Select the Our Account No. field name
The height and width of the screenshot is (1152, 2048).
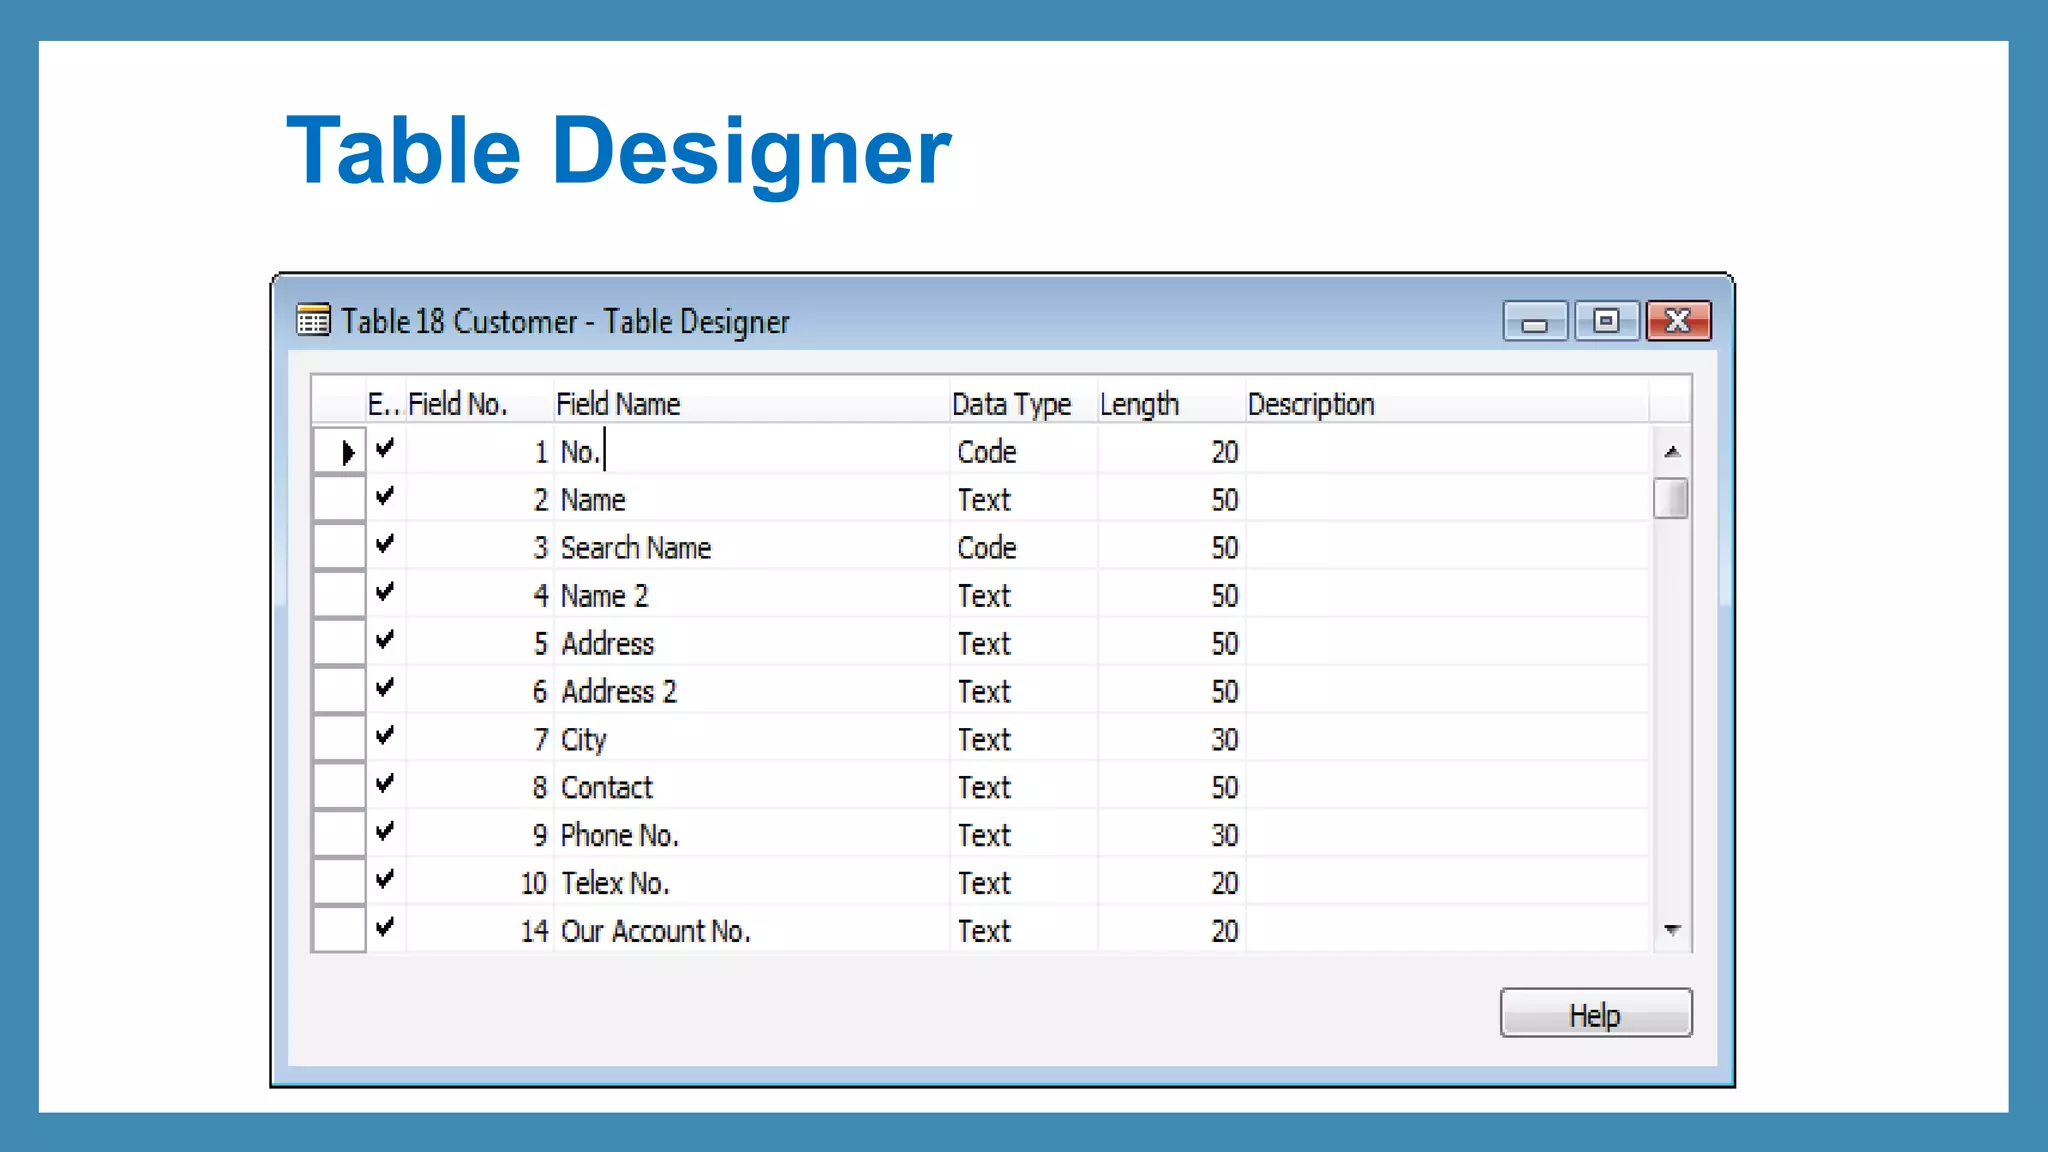pyautogui.click(x=655, y=932)
